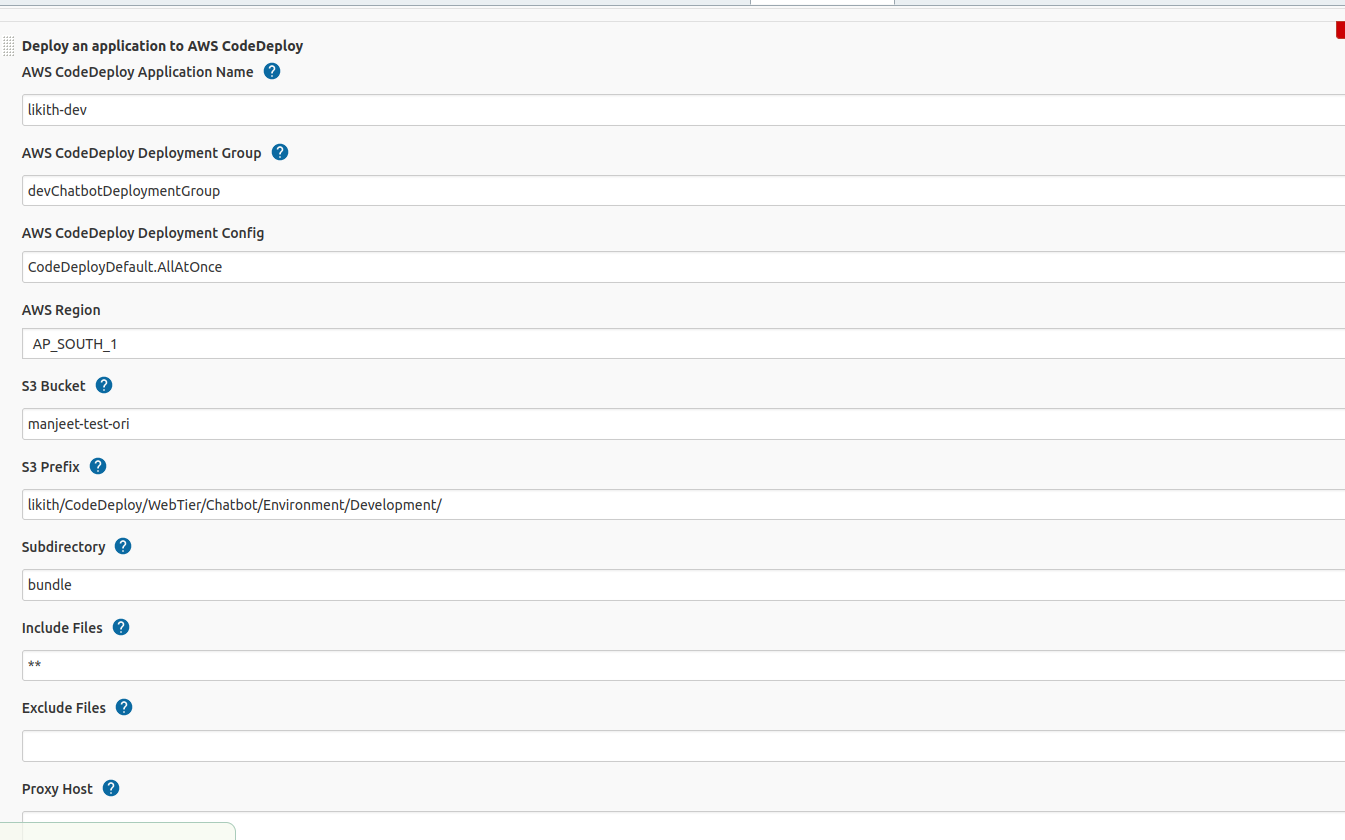
Task: View help for the Proxy Host field
Action: tap(110, 788)
